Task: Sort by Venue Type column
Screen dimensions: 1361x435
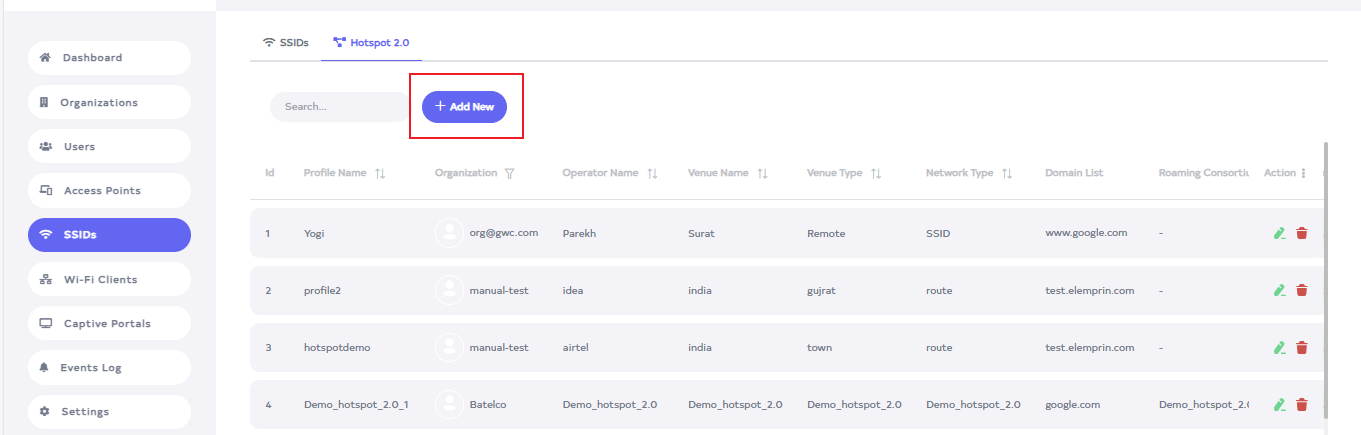Action: tap(876, 173)
